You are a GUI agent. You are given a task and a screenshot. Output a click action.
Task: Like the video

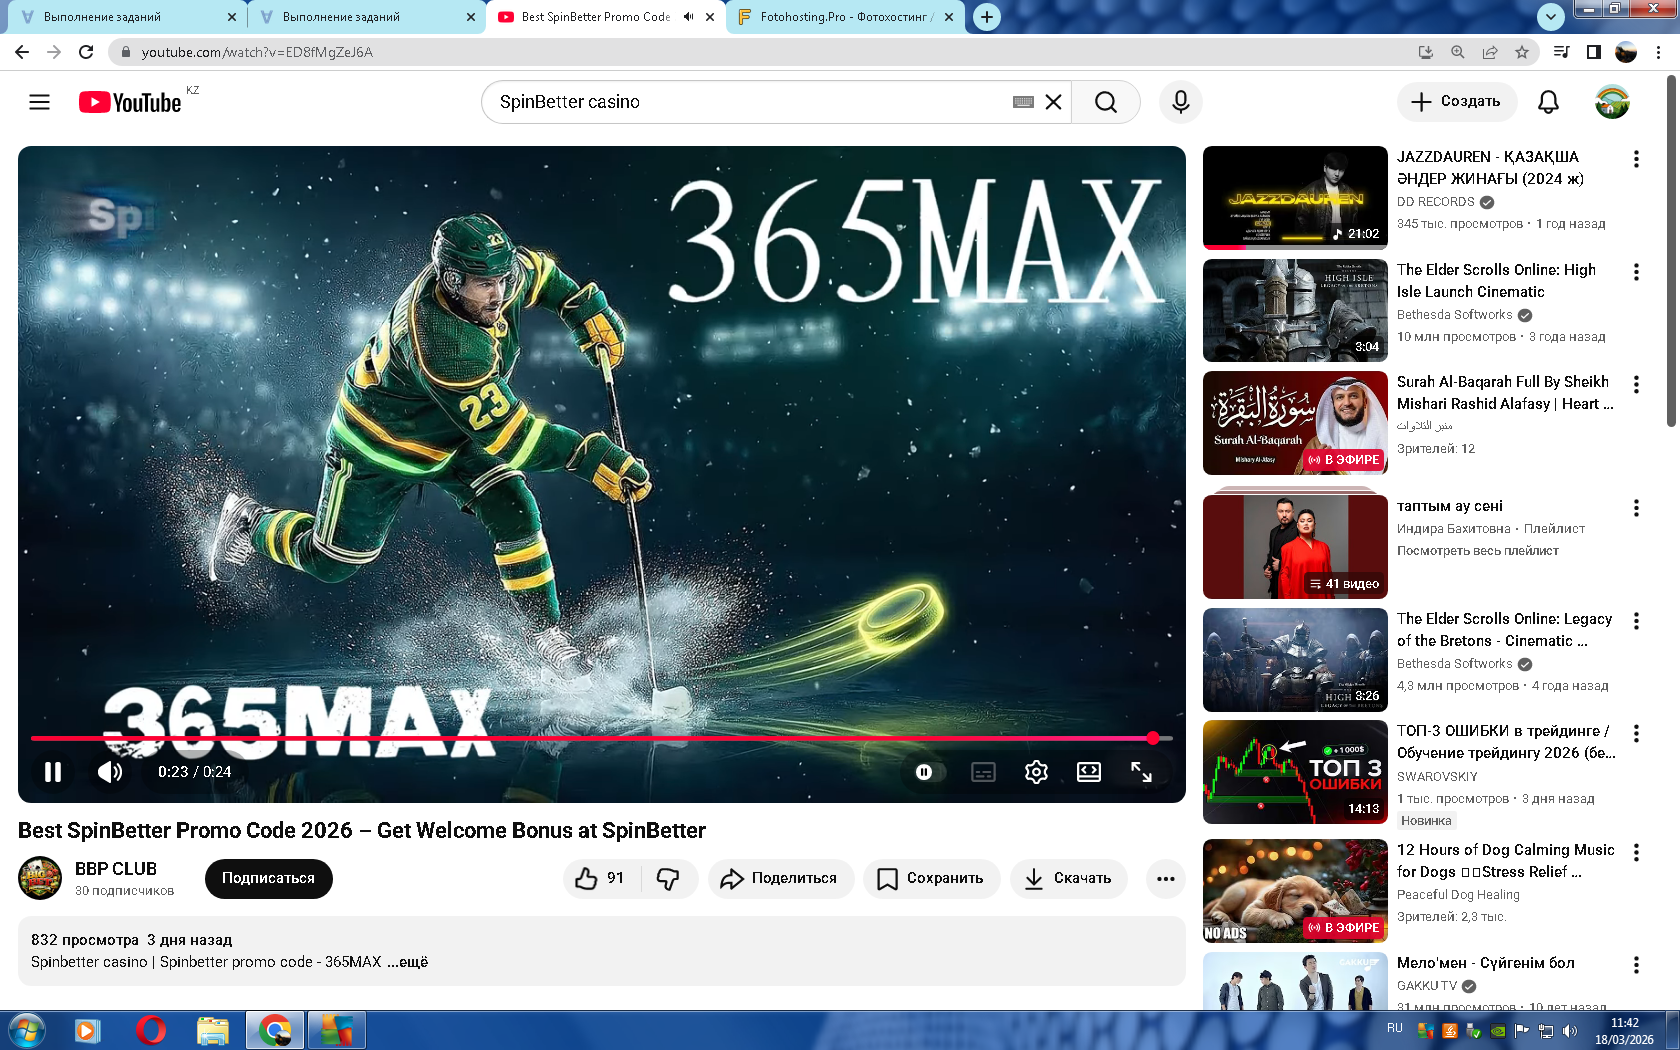[600, 878]
